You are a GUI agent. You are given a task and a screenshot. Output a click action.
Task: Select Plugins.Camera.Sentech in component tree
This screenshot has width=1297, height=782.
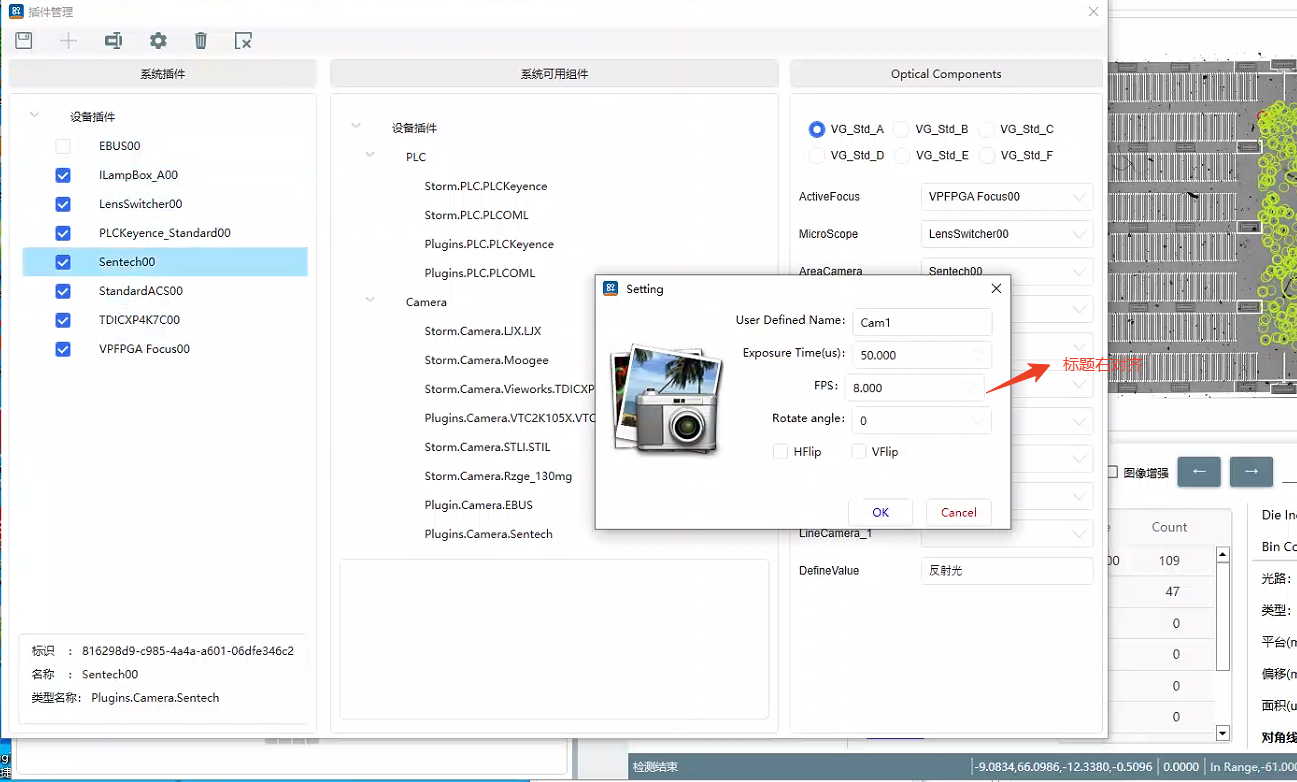coord(488,534)
